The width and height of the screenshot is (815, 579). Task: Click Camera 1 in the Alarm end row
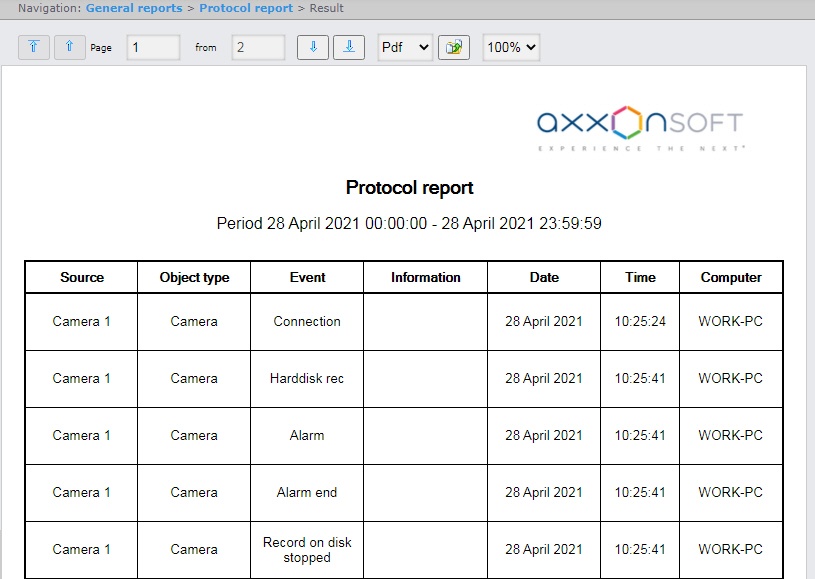click(x=82, y=492)
